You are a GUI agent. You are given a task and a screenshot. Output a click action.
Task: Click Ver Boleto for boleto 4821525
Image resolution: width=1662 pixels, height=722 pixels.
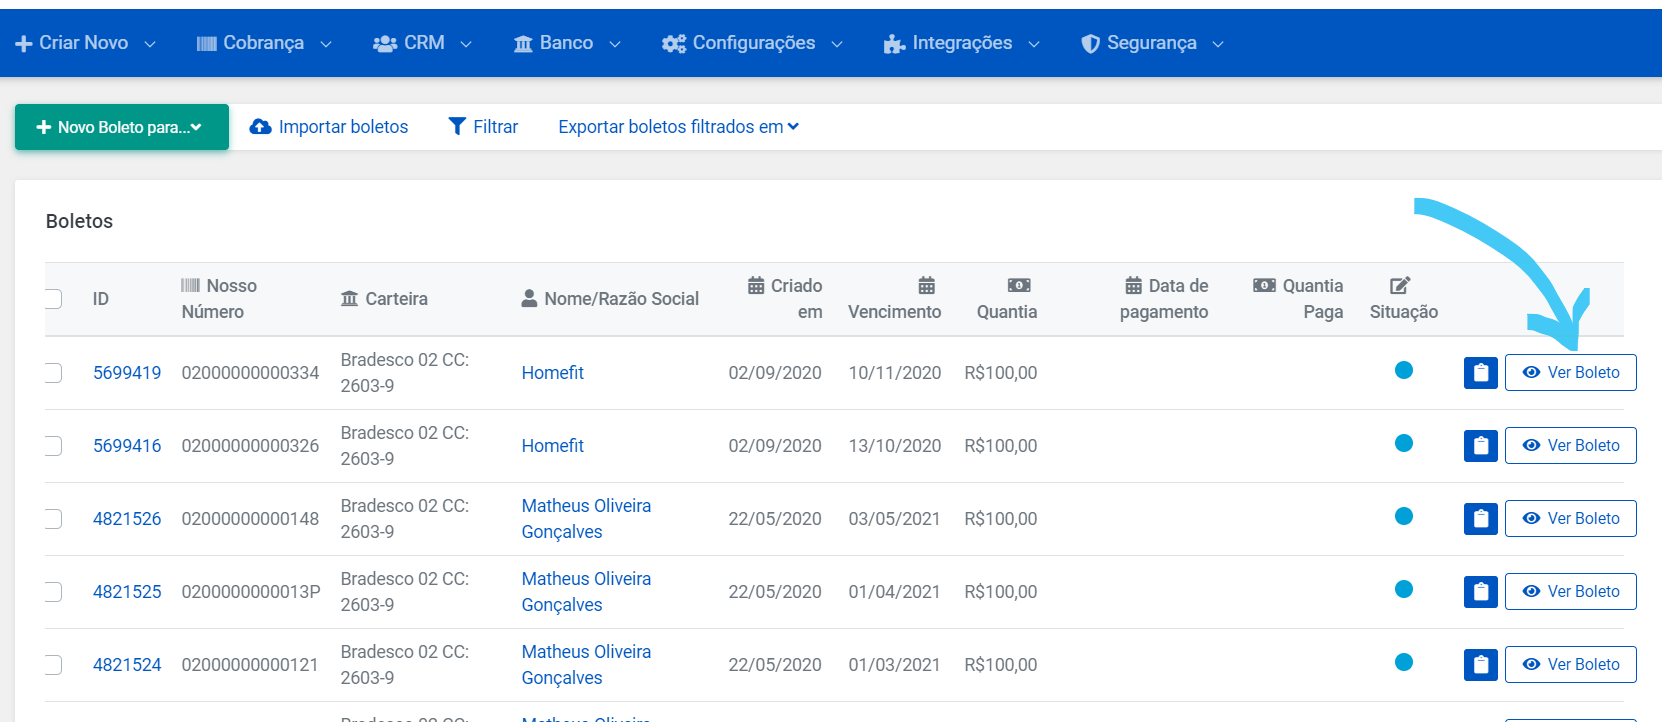click(x=1570, y=591)
